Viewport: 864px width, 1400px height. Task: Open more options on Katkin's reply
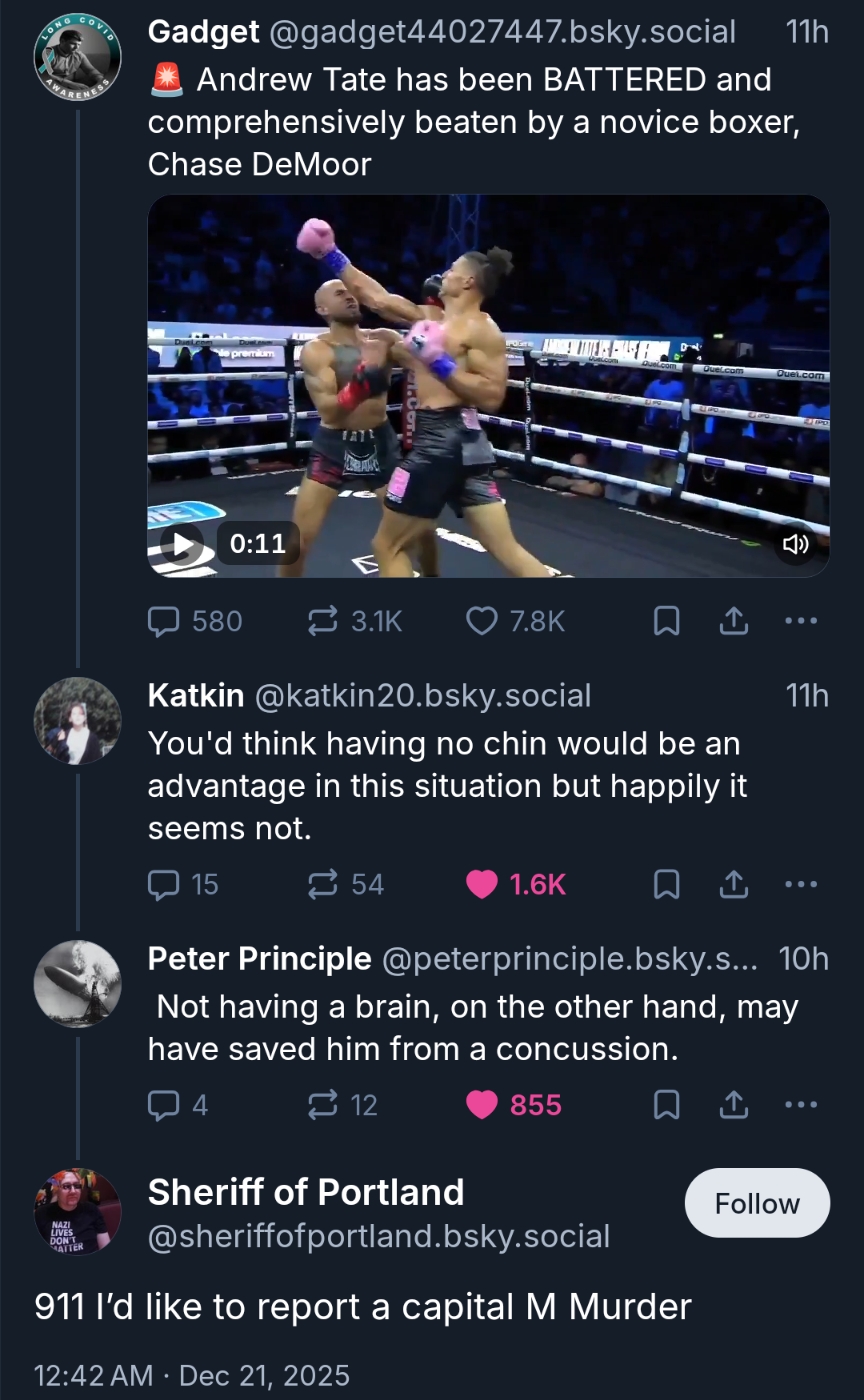(801, 884)
